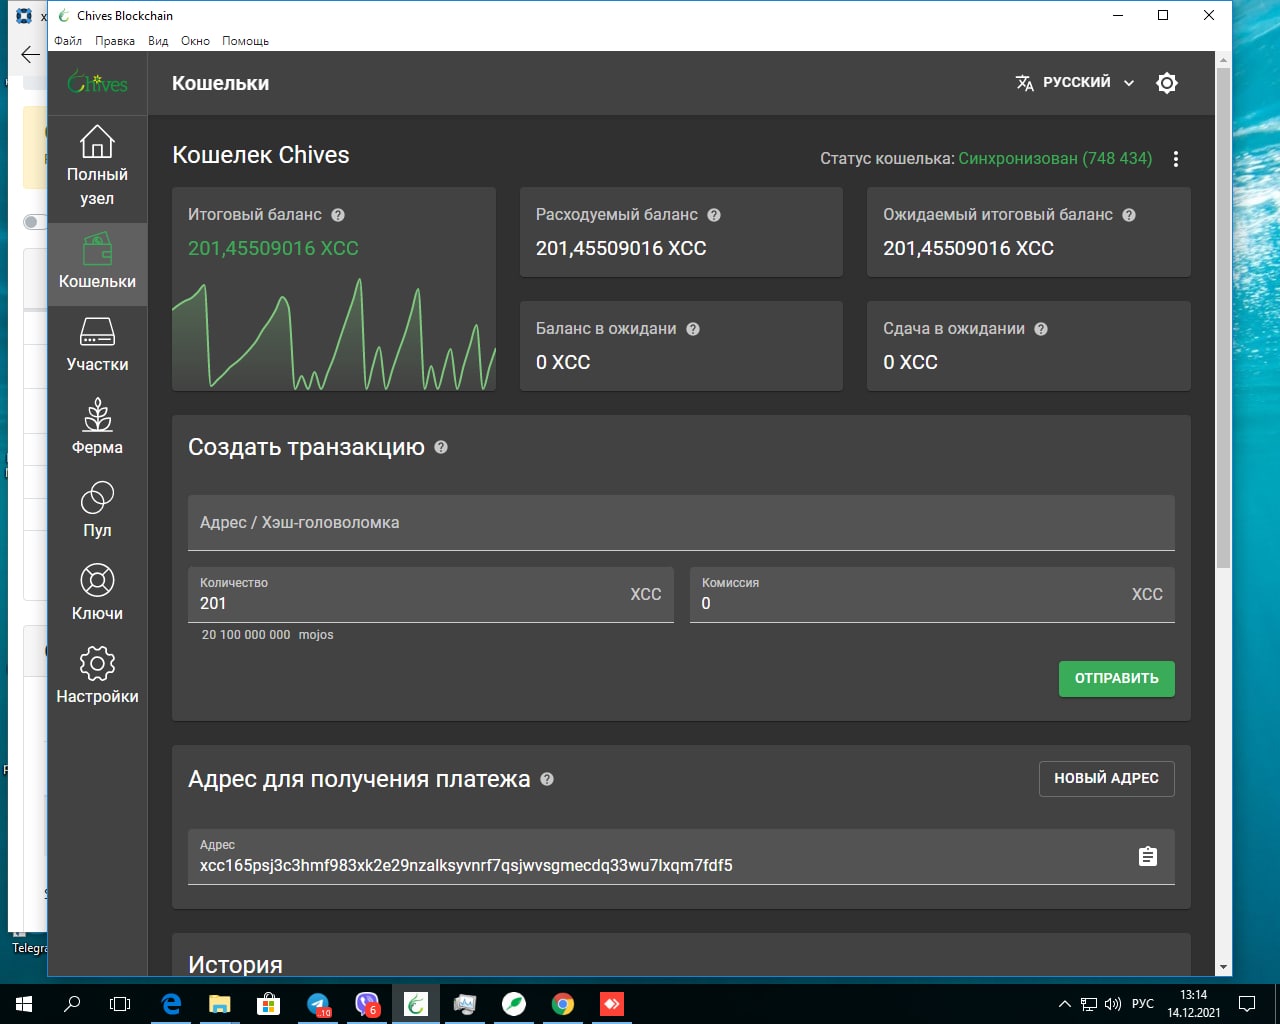This screenshot has width=1280, height=1024.
Task: Open Настройки settings in sidebar
Action: coord(97,678)
